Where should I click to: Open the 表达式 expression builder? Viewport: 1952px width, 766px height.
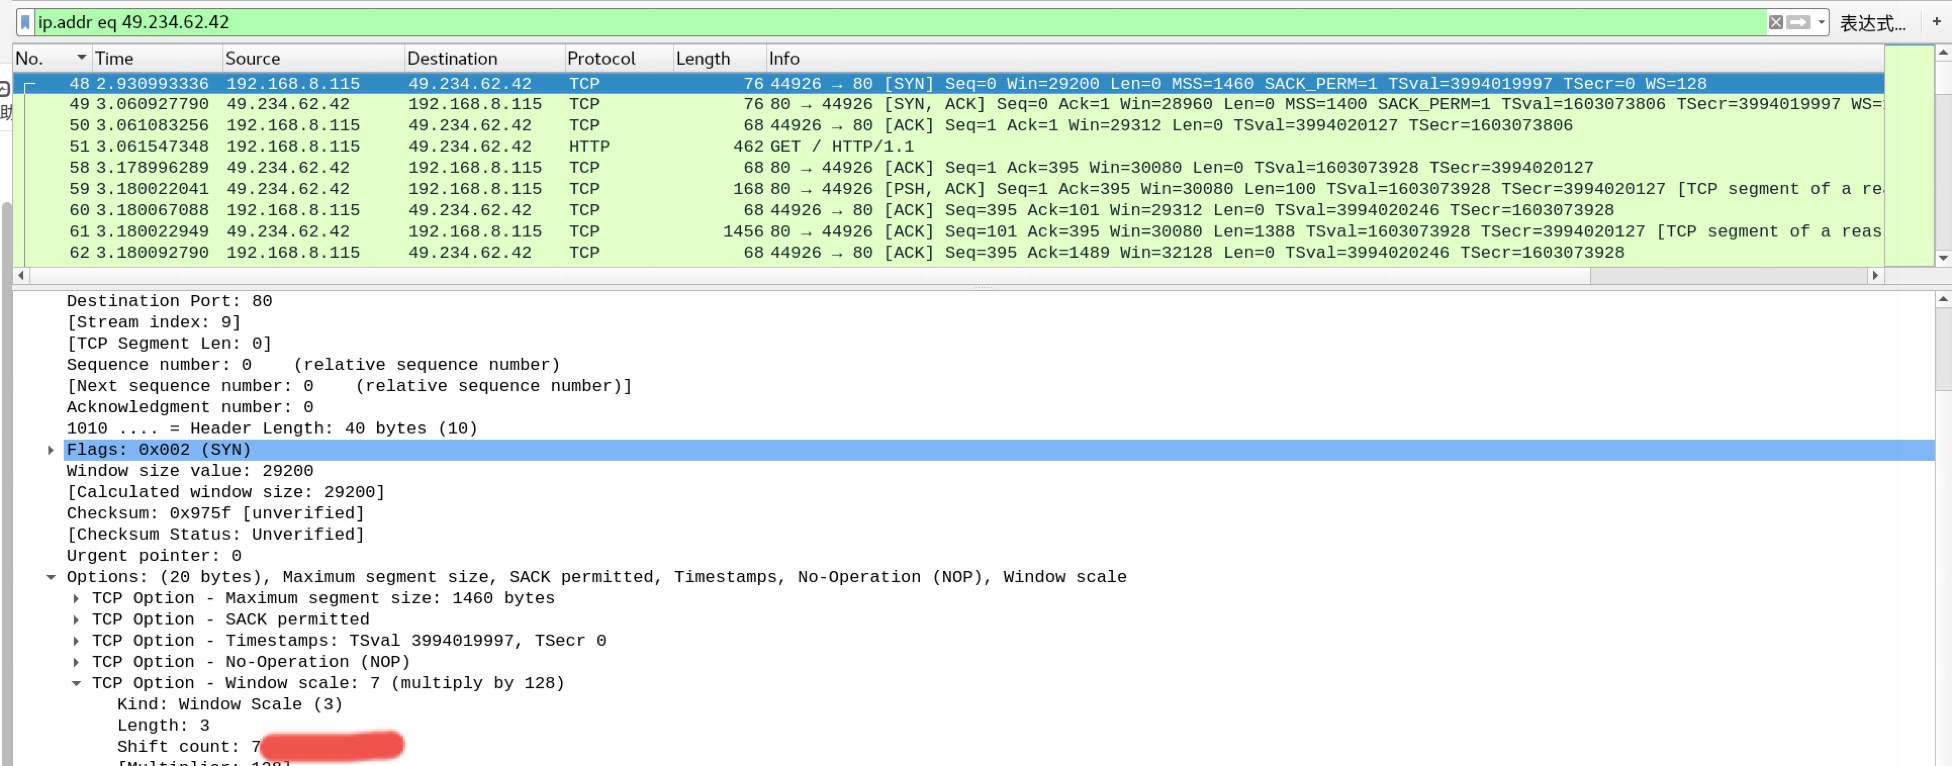[1872, 23]
